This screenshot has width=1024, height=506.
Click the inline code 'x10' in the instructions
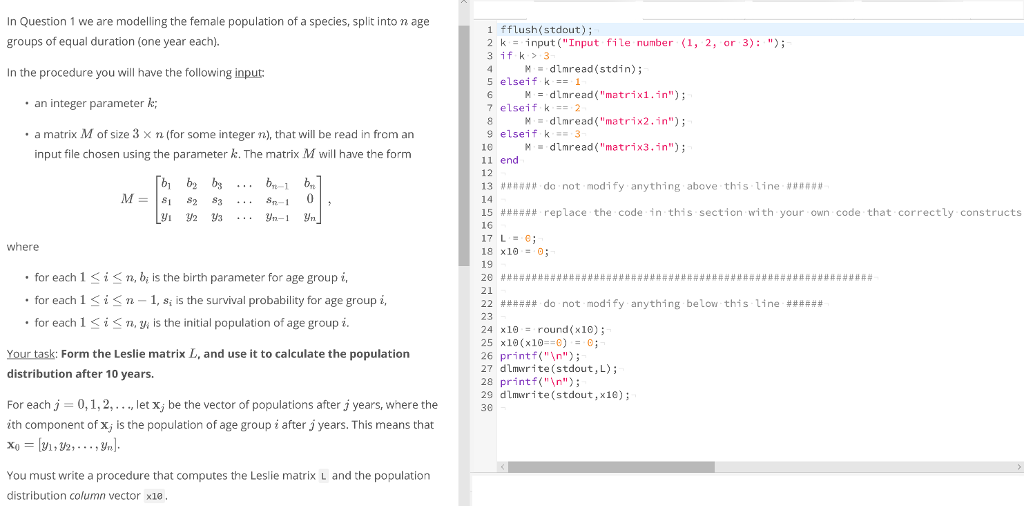[154, 496]
